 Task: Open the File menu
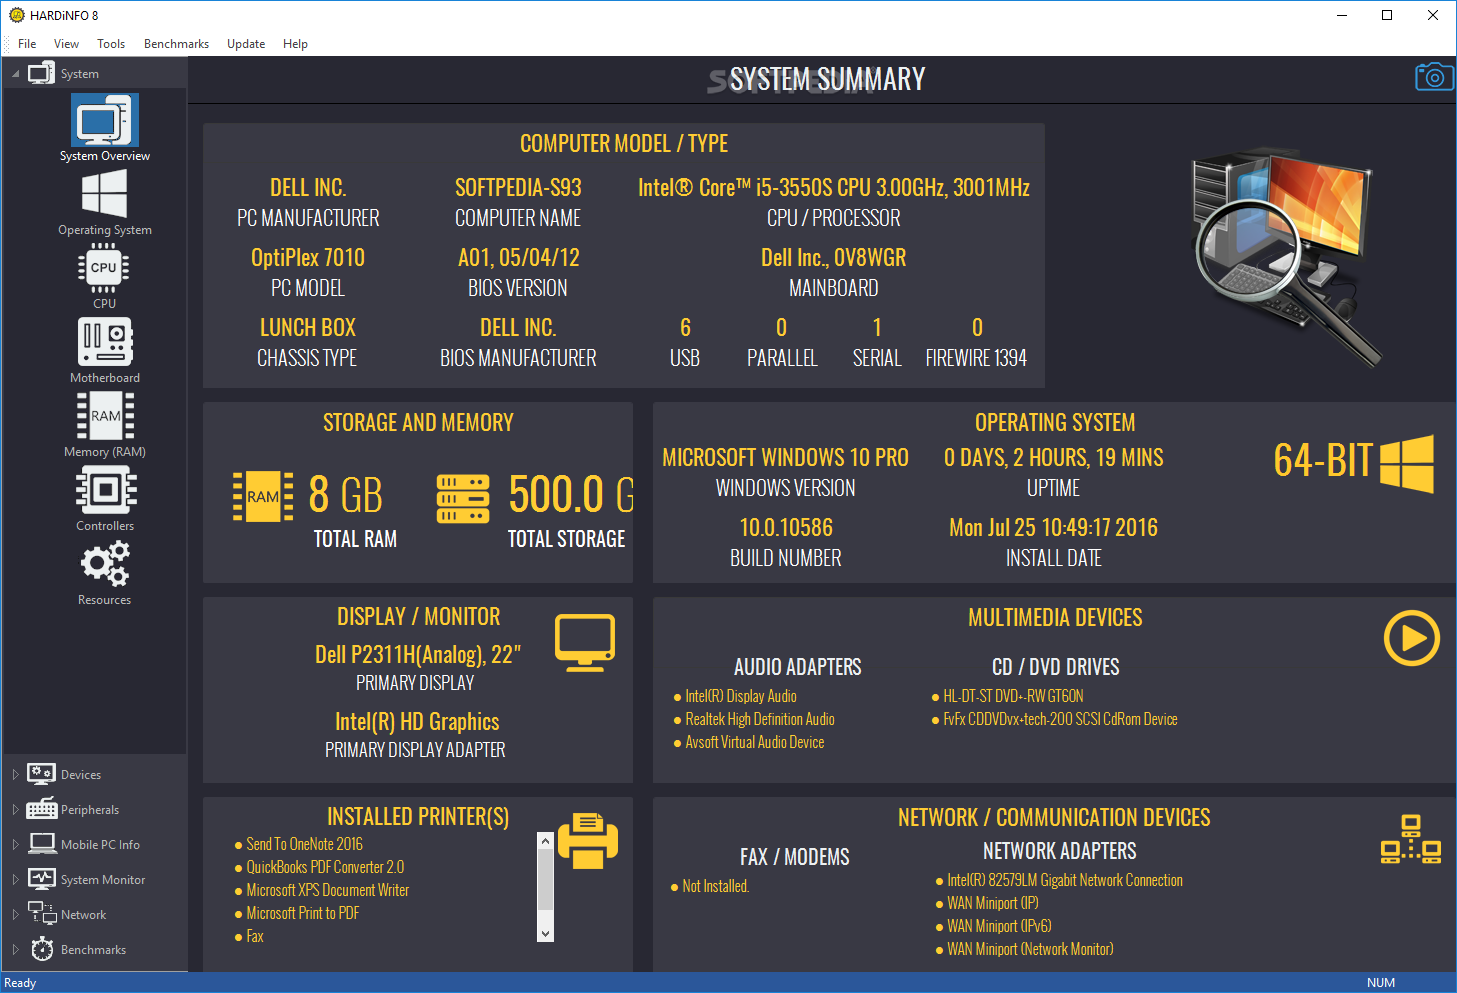pyautogui.click(x=27, y=43)
